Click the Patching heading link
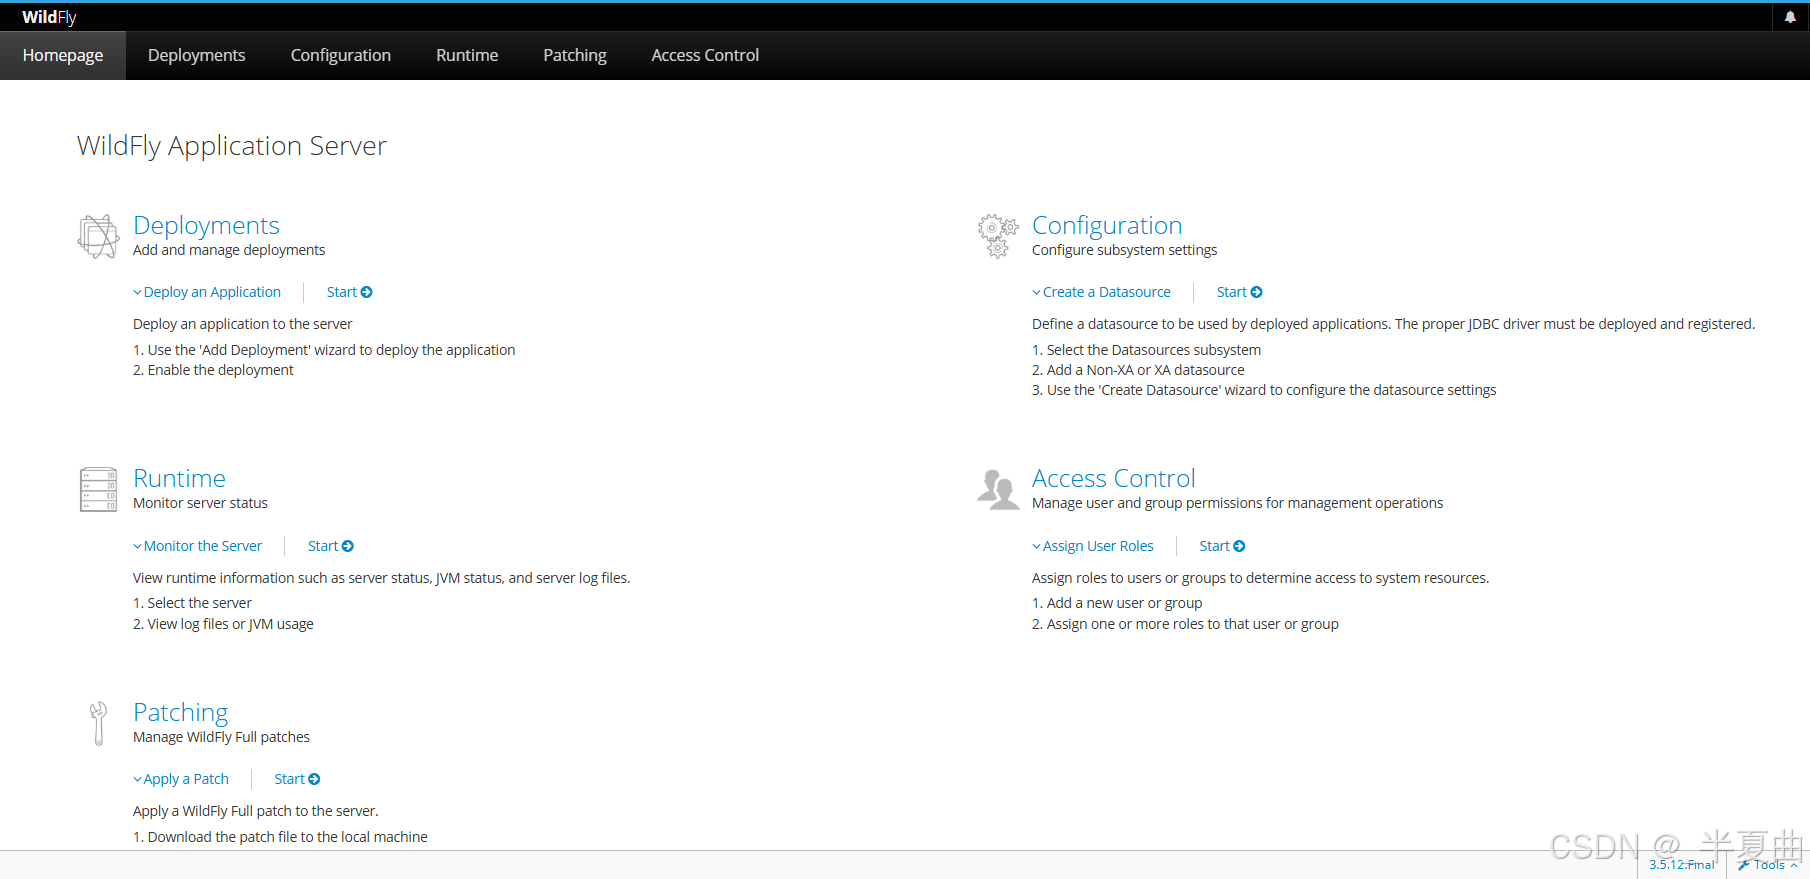Viewport: 1810px width, 879px height. click(180, 712)
